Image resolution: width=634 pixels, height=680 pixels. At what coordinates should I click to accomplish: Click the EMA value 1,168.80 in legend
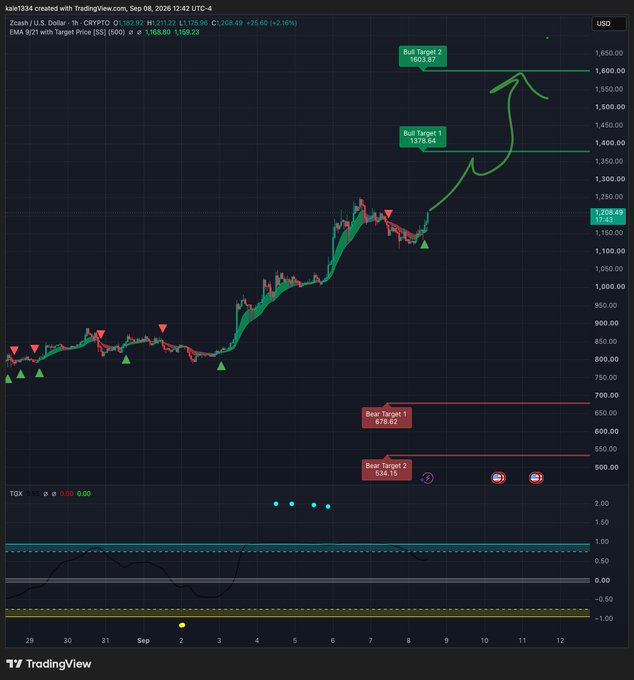coord(158,32)
